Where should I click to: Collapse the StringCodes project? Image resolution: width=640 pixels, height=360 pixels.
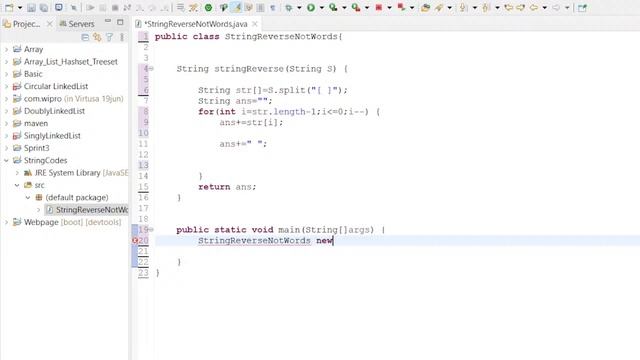point(7,161)
